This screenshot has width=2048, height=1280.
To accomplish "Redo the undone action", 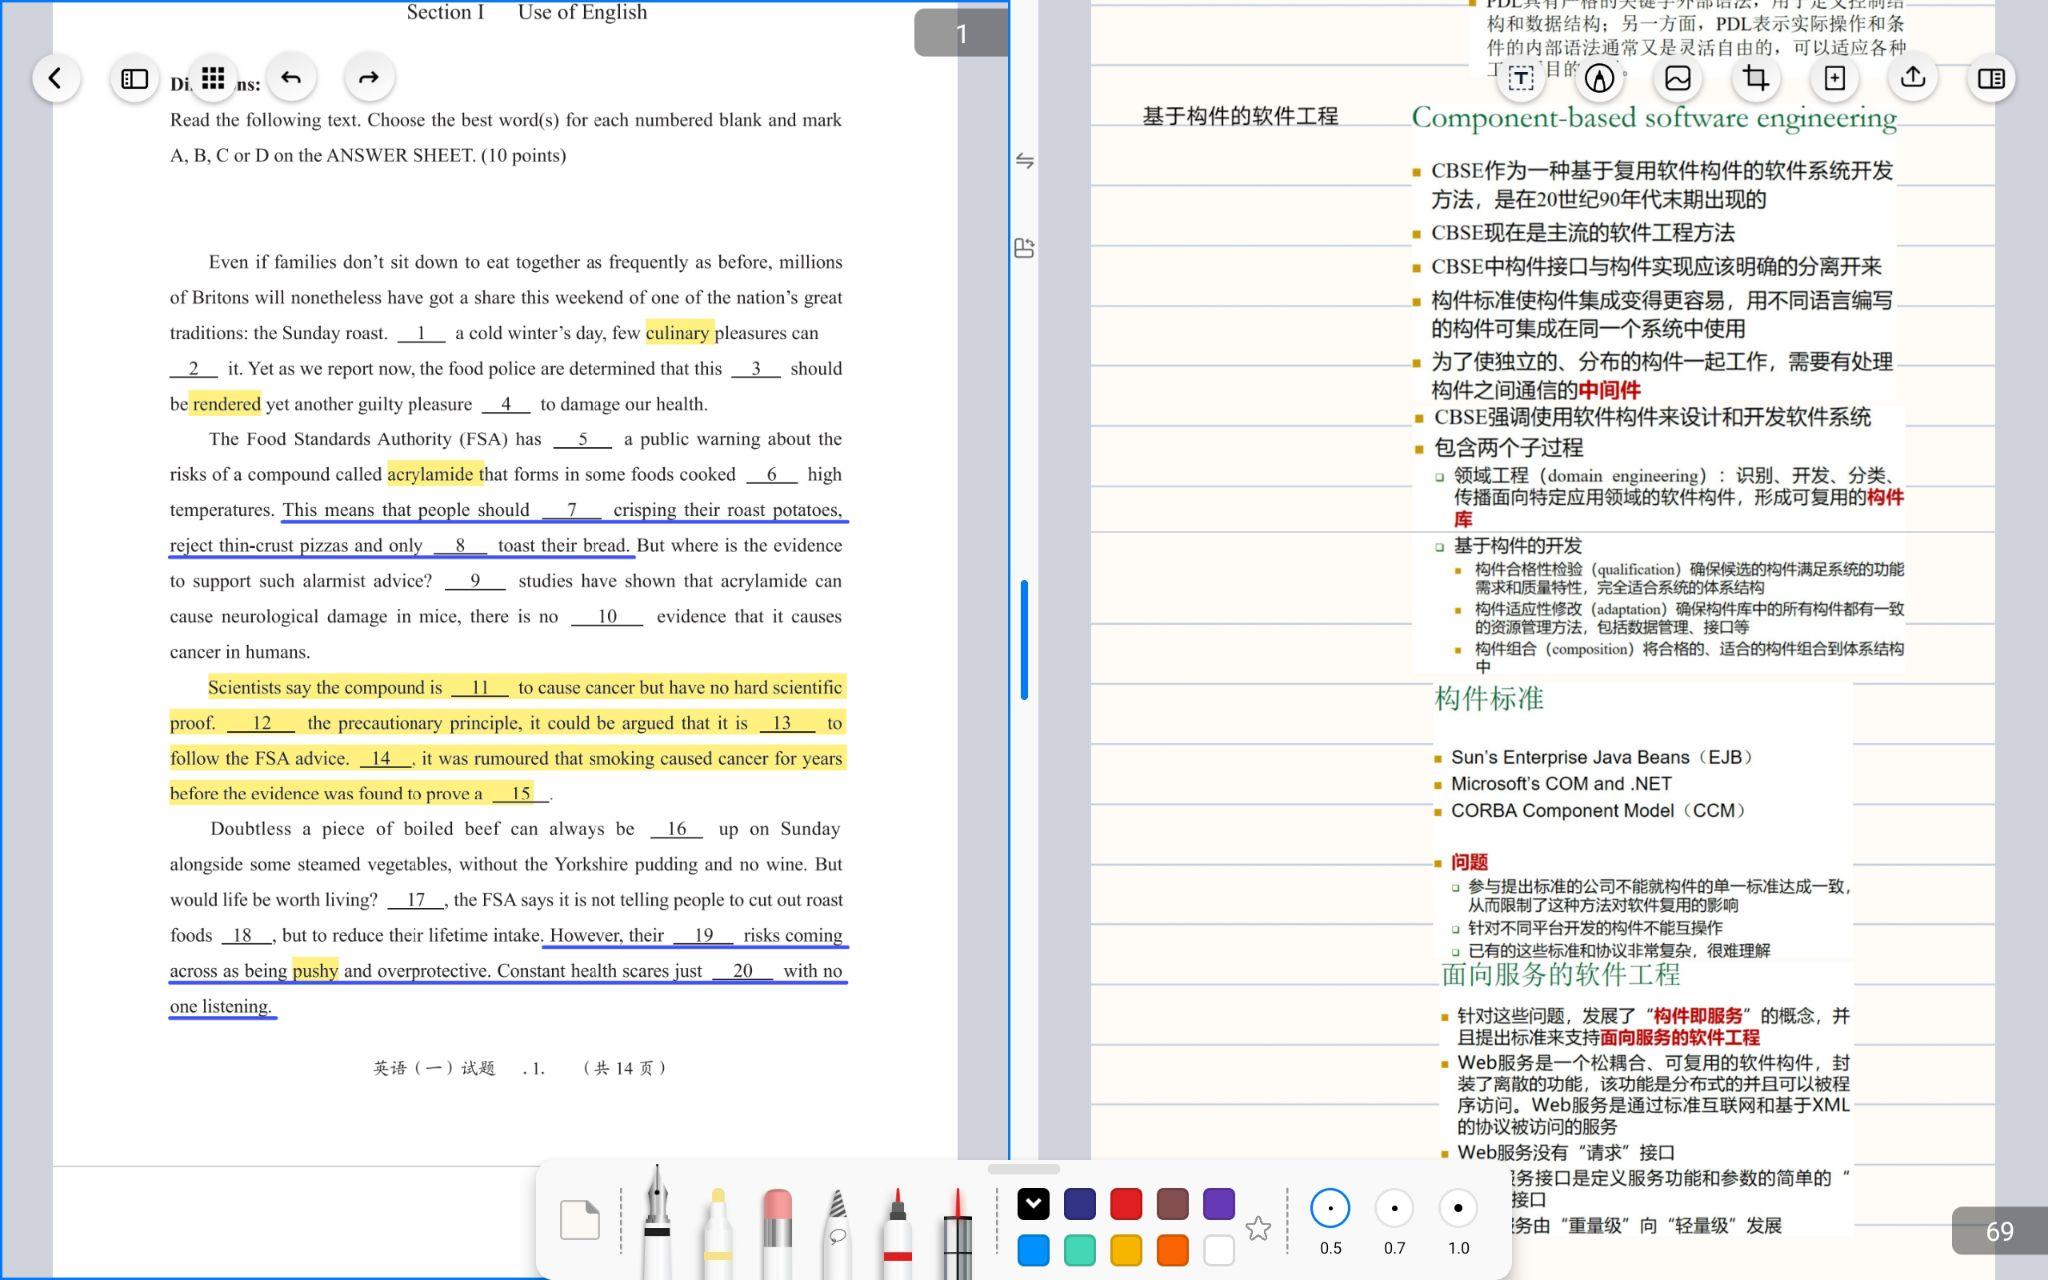I will click(369, 77).
